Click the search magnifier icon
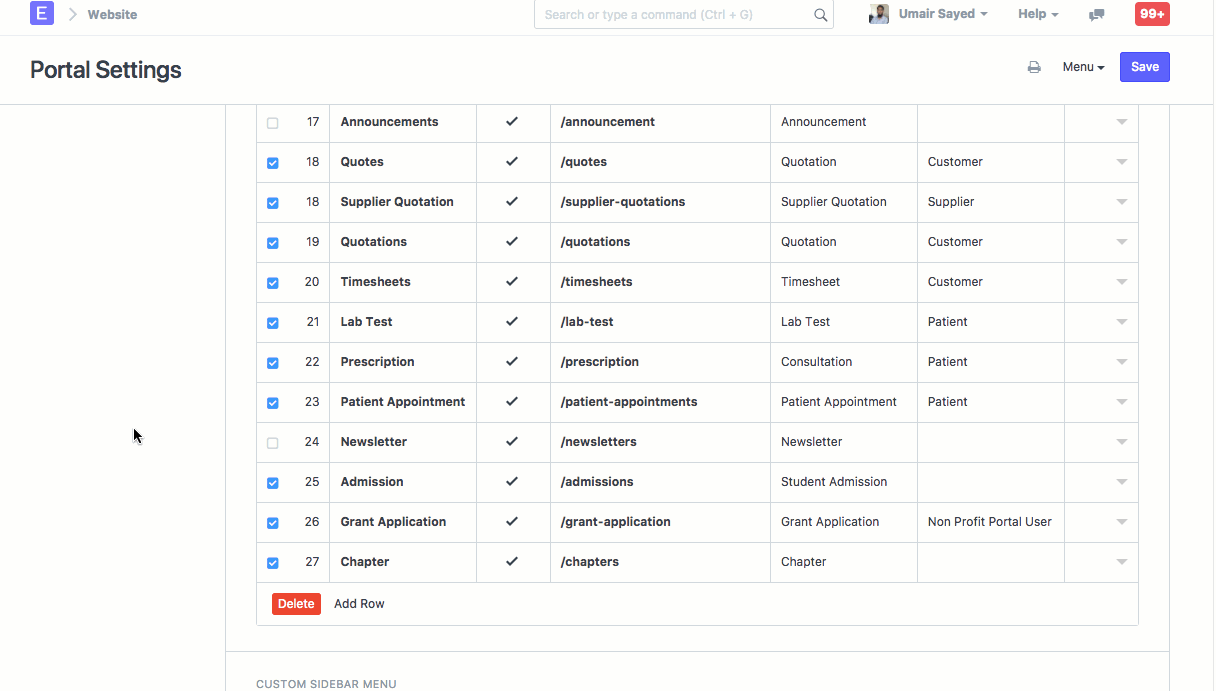The width and height of the screenshot is (1216, 691). tap(820, 15)
